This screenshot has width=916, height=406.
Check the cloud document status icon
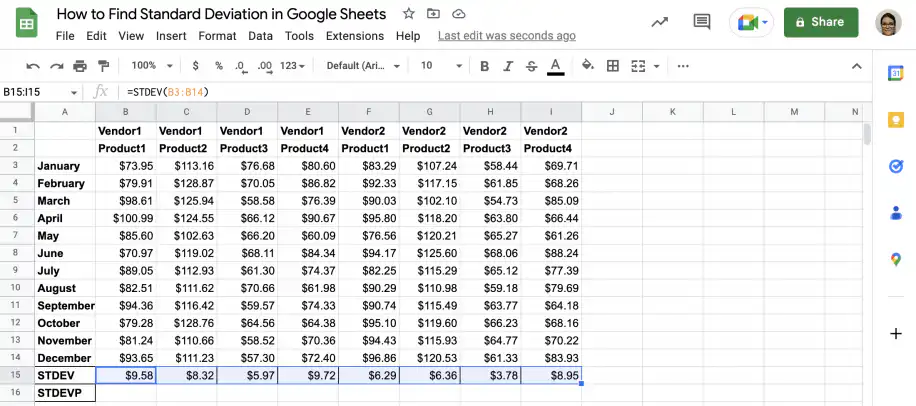pyautogui.click(x=459, y=13)
